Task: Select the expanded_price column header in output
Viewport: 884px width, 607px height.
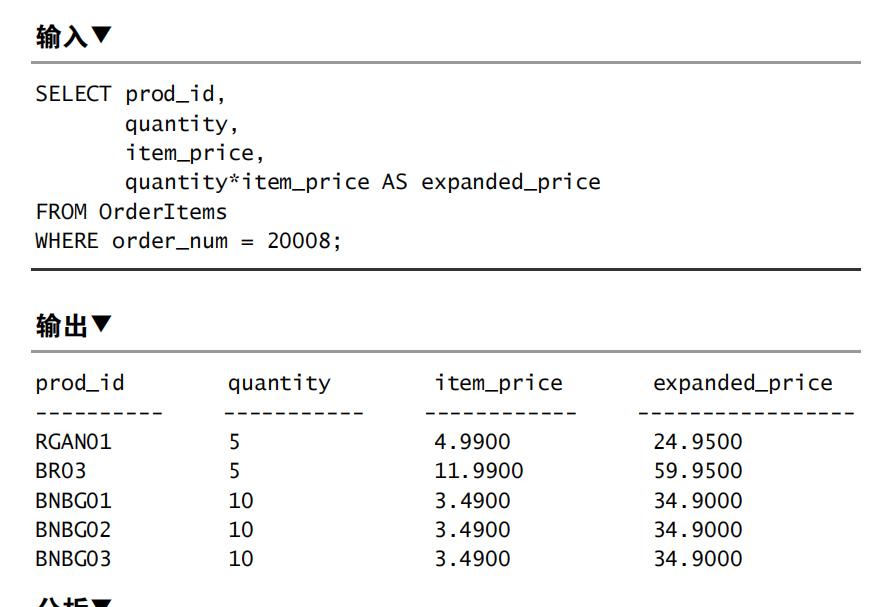Action: click(x=742, y=383)
